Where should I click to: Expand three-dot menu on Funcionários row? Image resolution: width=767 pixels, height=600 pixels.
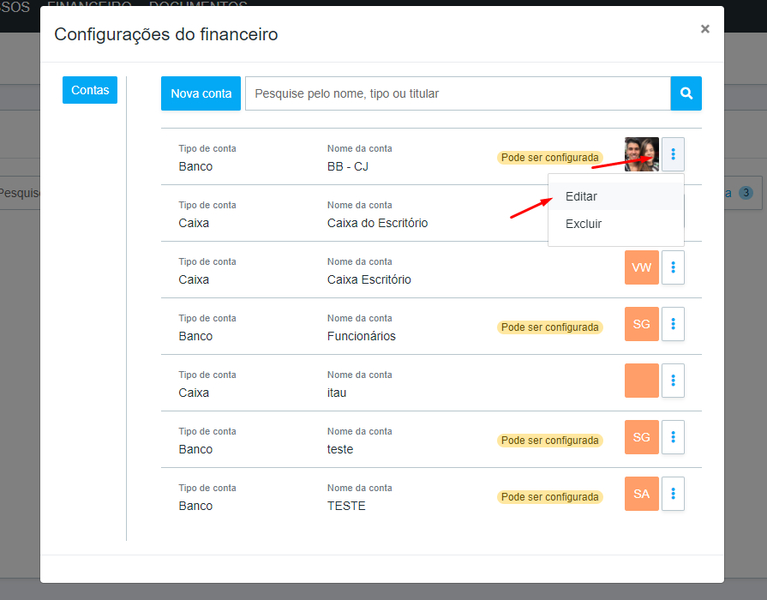tap(673, 324)
